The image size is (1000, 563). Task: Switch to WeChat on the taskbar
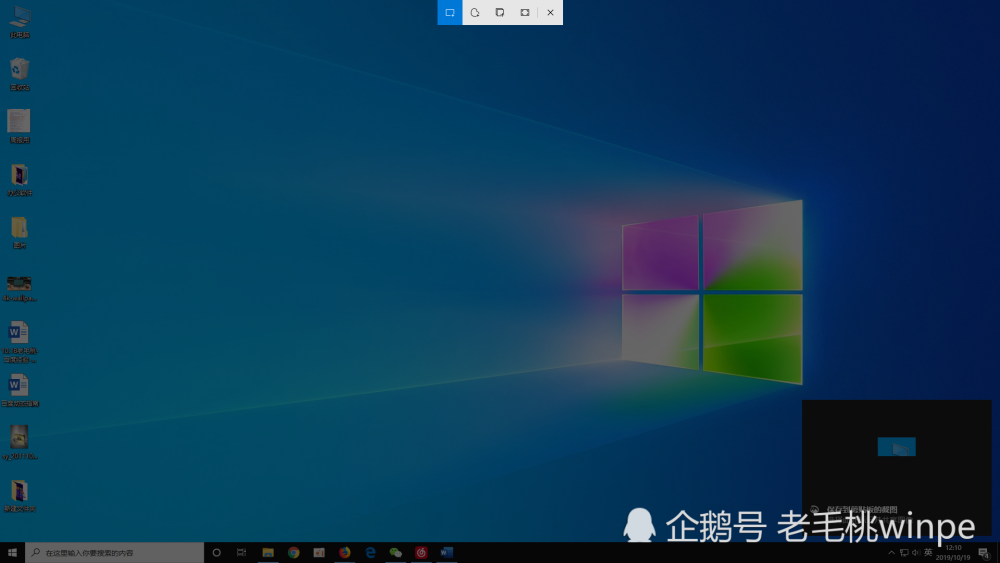(x=395, y=553)
